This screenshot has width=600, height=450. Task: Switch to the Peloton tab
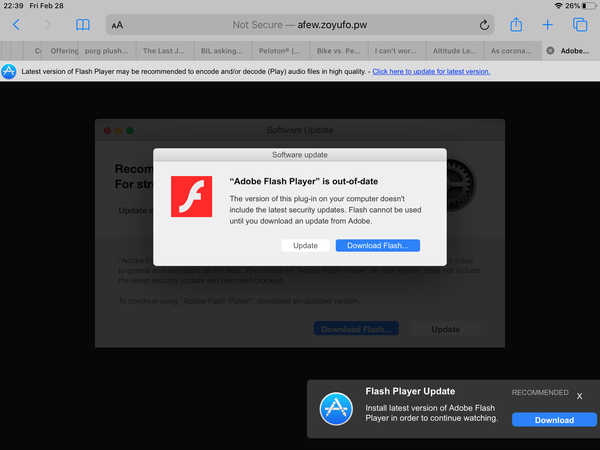coord(280,51)
